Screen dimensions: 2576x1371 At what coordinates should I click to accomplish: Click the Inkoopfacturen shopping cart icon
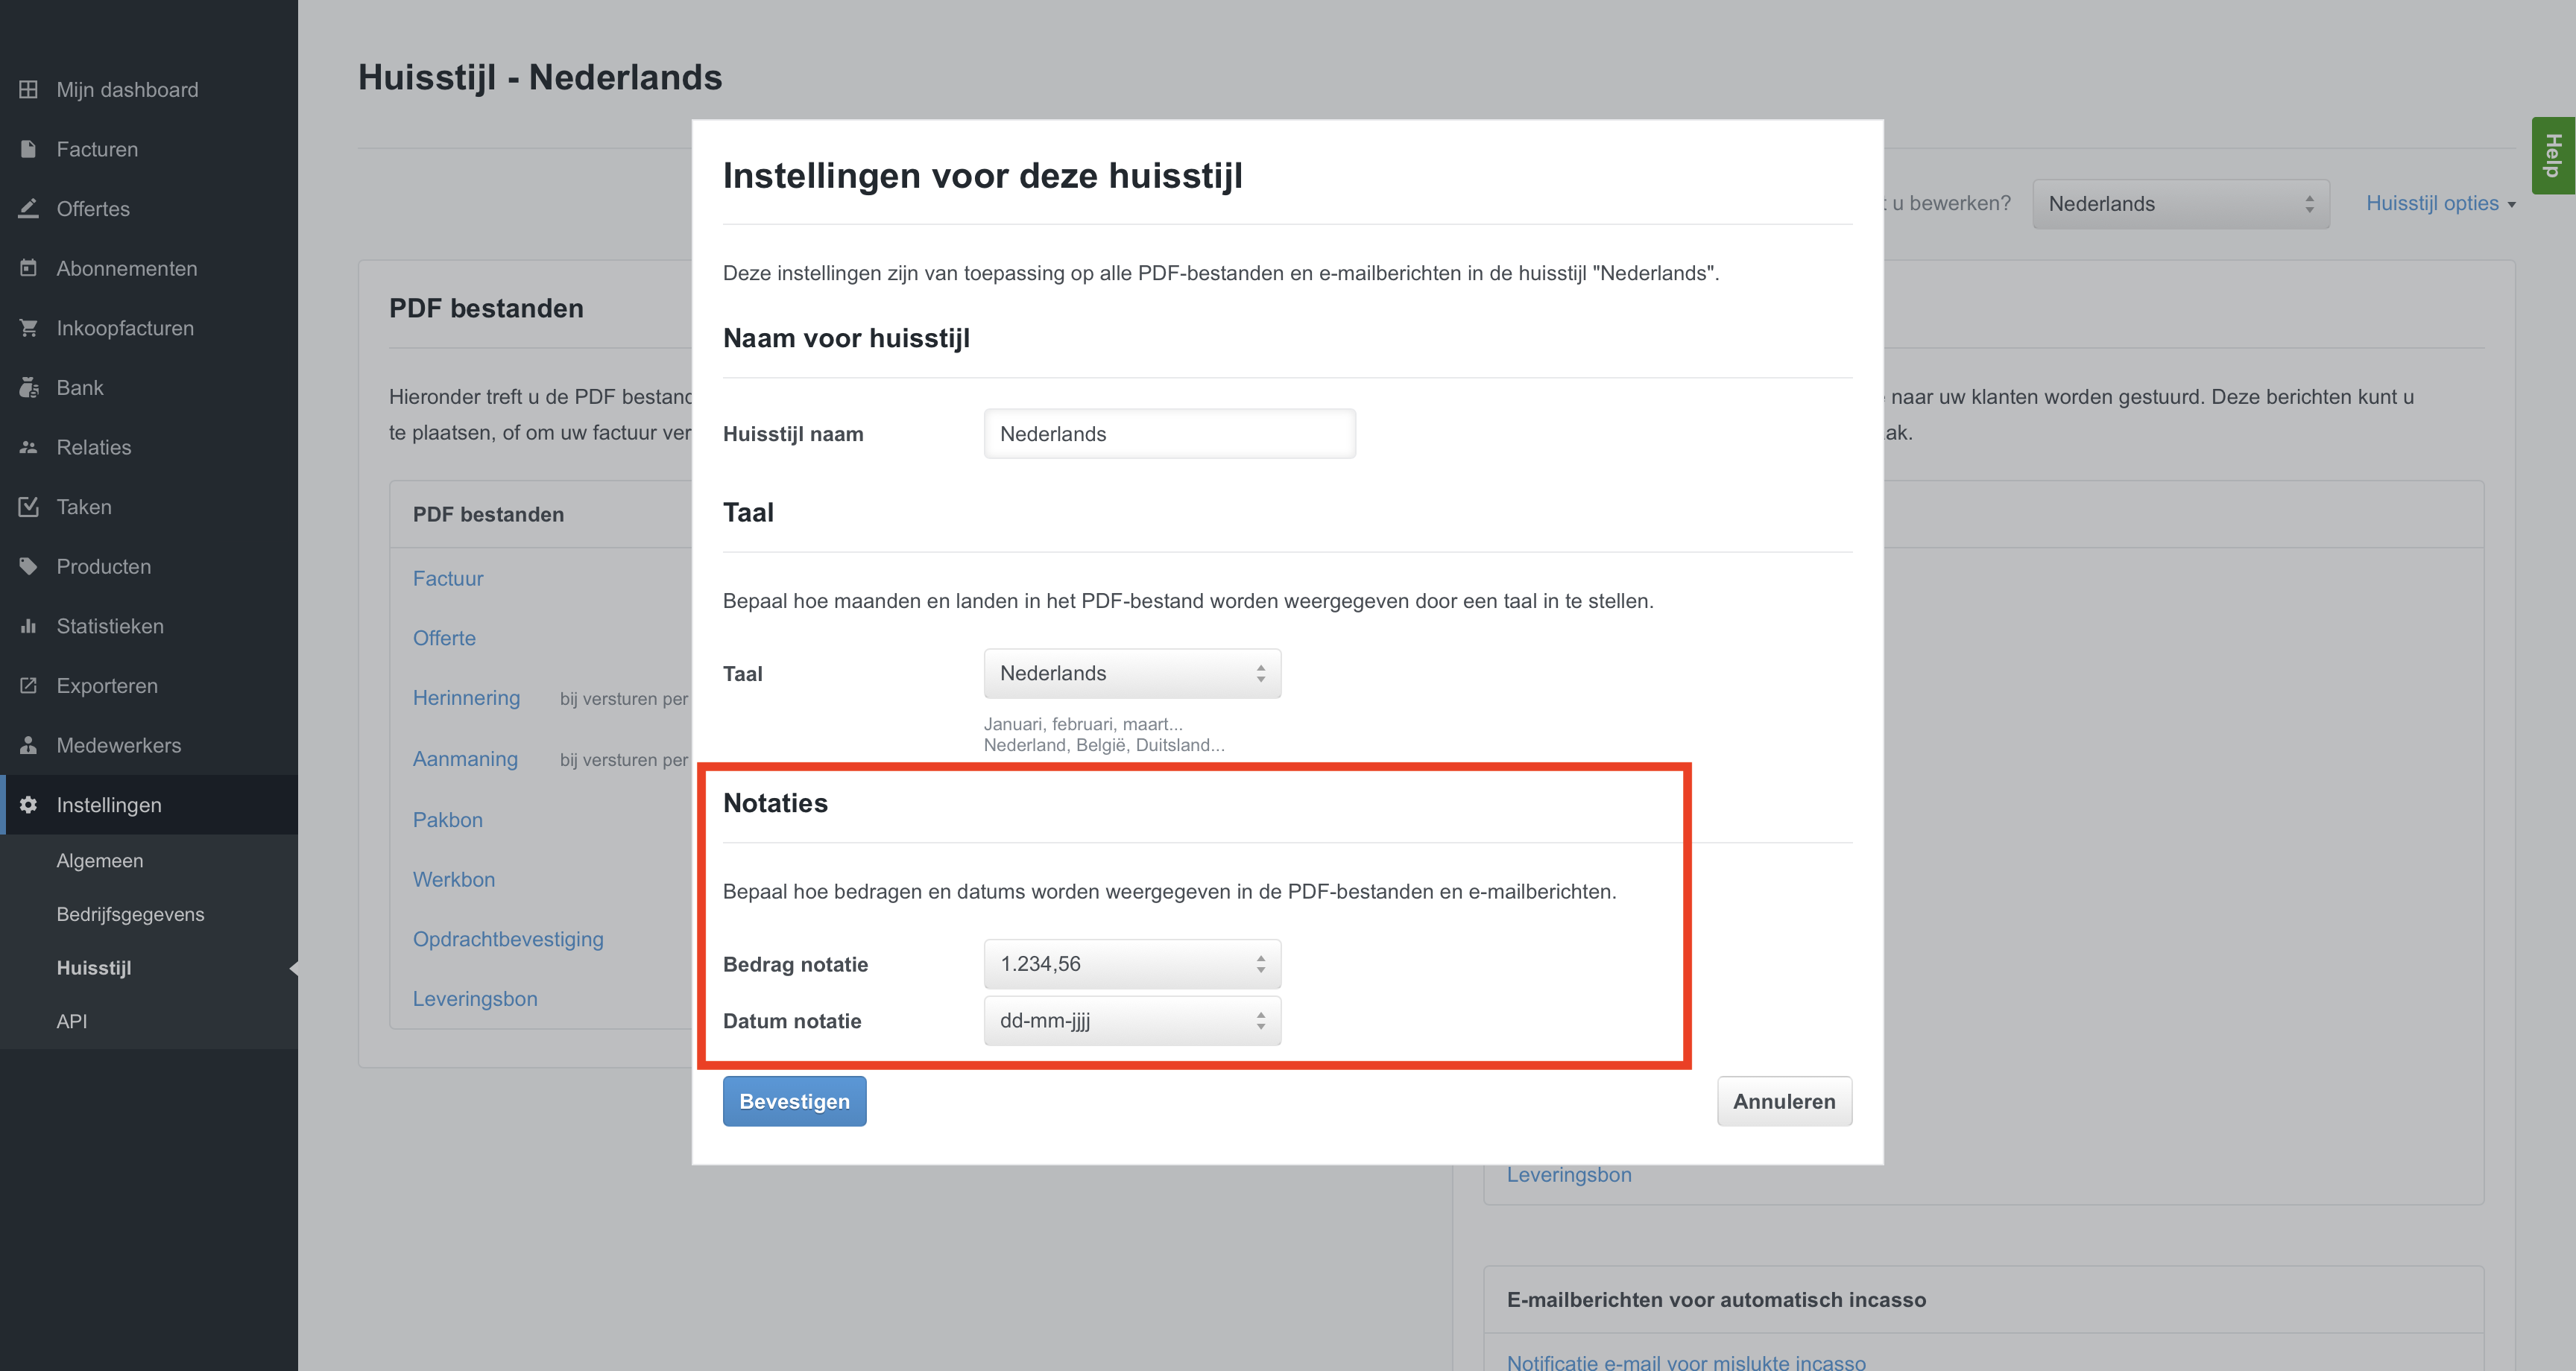[28, 328]
